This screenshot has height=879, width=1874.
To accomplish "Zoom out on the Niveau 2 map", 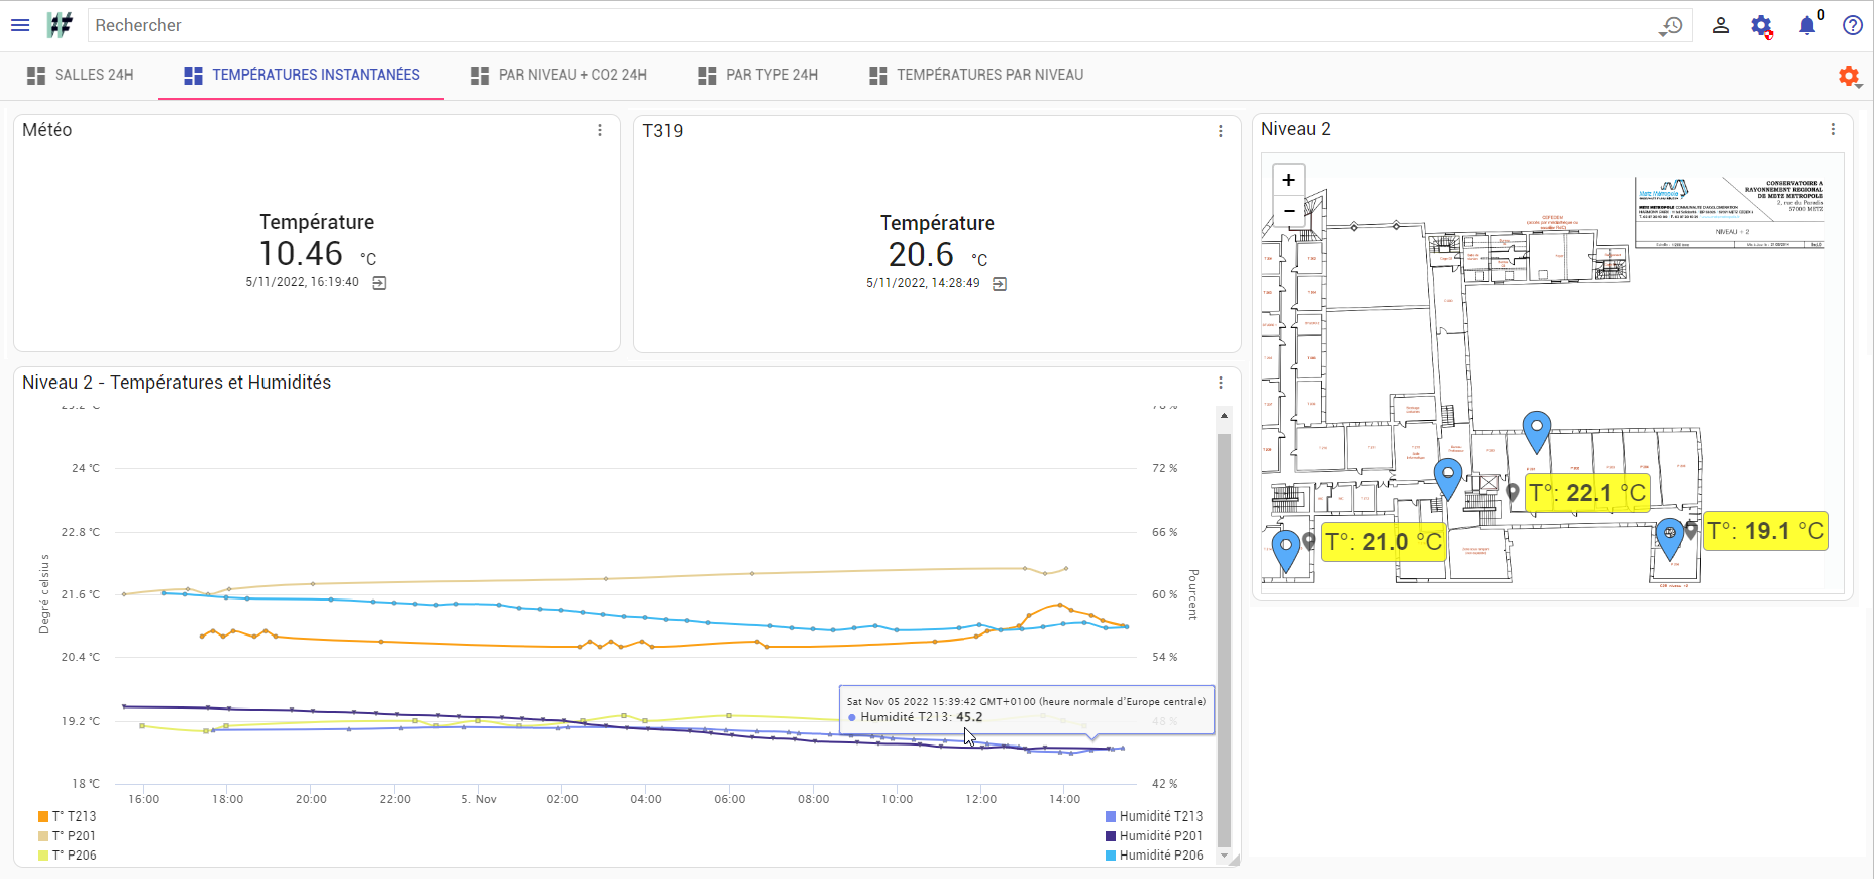I will (x=1289, y=210).
